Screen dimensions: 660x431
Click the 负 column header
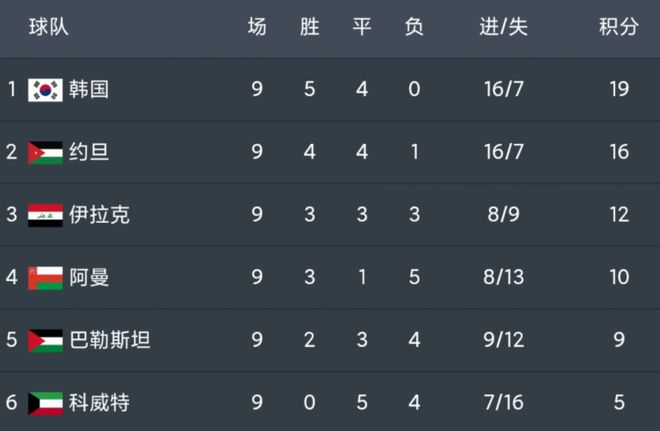pos(413,28)
